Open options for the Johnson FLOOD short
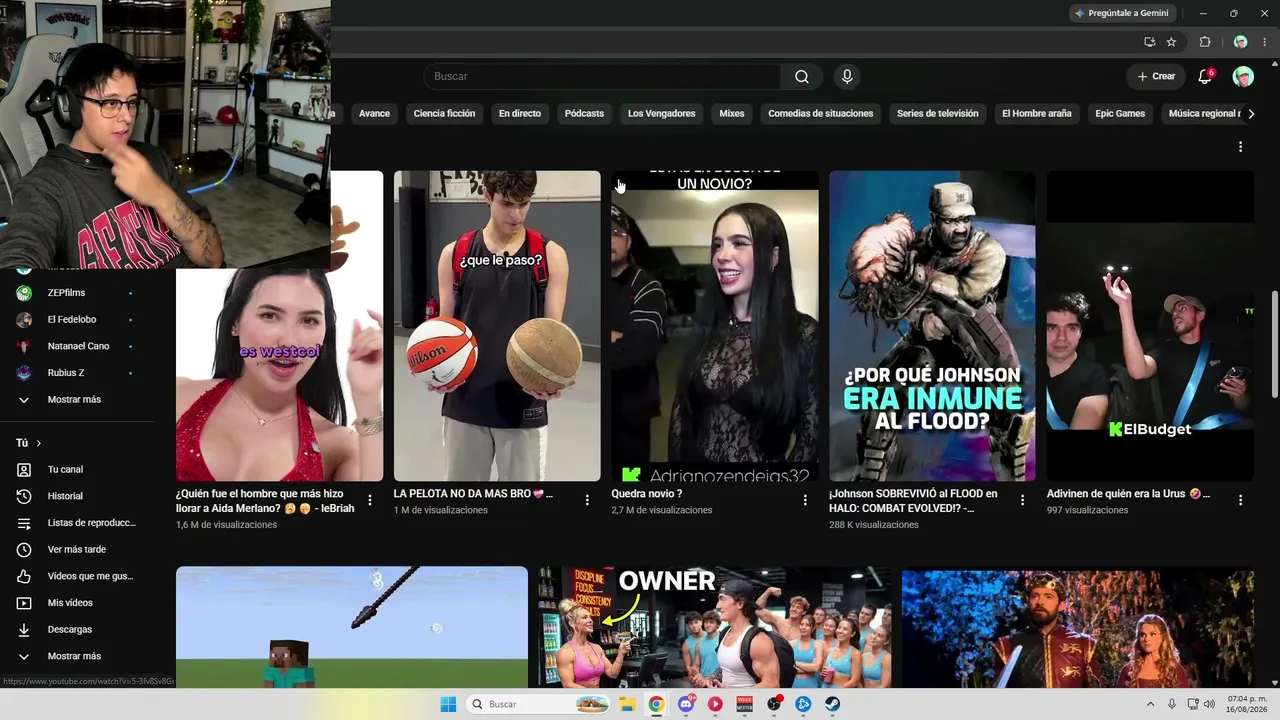Viewport: 1280px width, 720px height. point(1022,500)
